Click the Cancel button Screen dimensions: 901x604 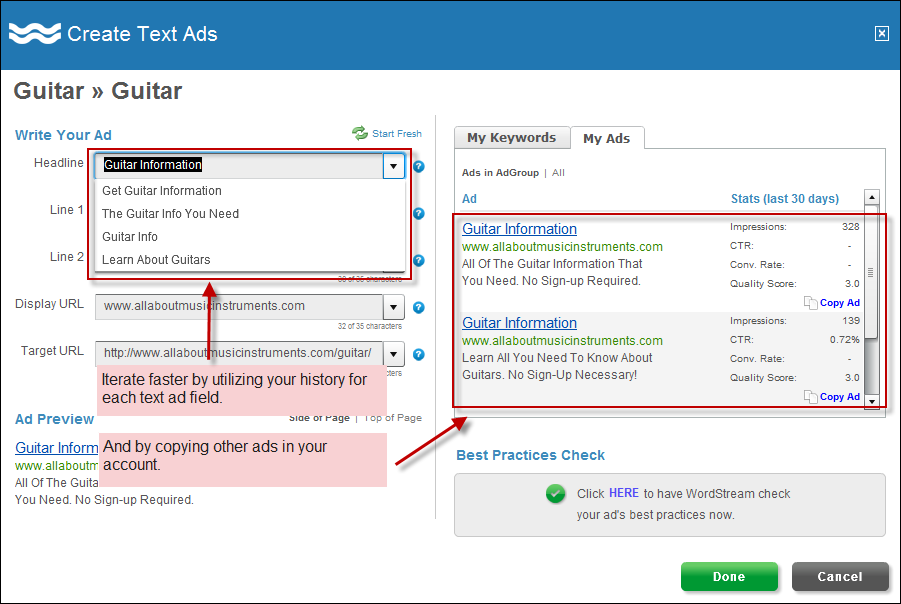pos(840,577)
